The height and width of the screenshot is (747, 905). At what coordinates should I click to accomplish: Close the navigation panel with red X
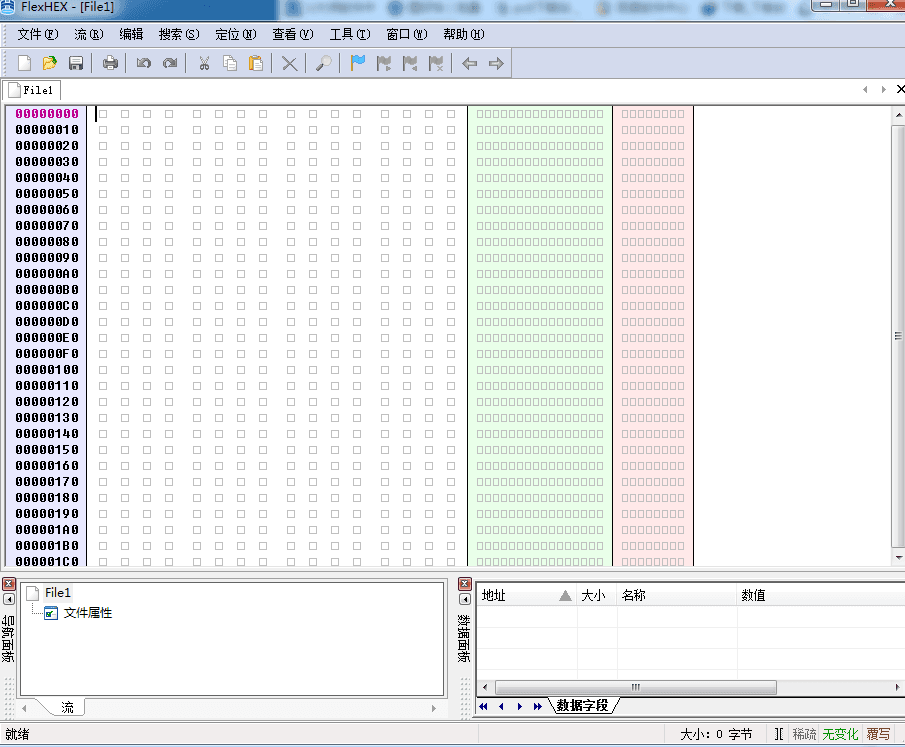(9, 584)
